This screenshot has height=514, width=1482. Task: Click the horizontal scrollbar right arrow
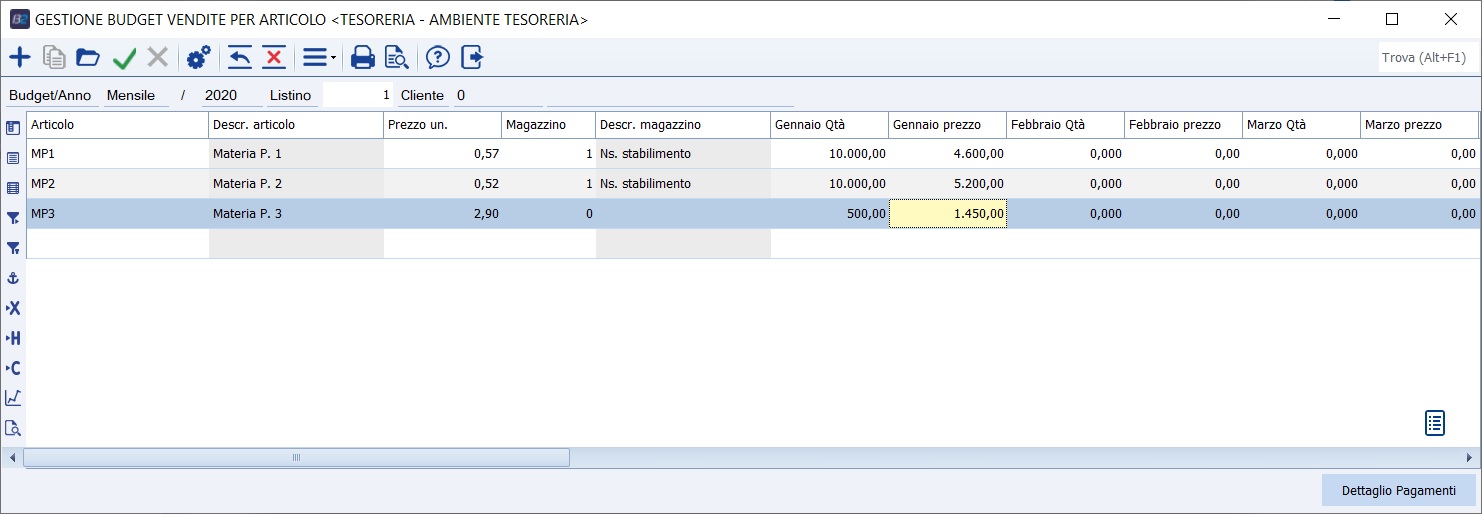click(1469, 457)
